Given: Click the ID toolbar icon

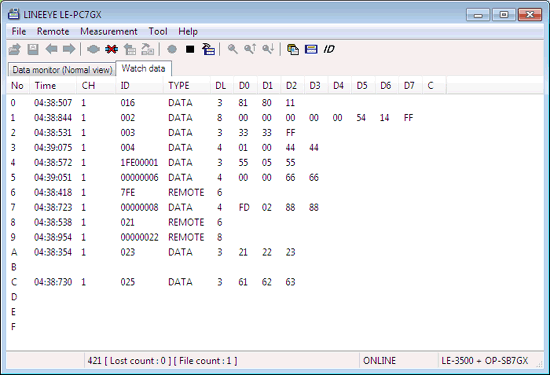Looking at the screenshot, I should click(x=329, y=49).
